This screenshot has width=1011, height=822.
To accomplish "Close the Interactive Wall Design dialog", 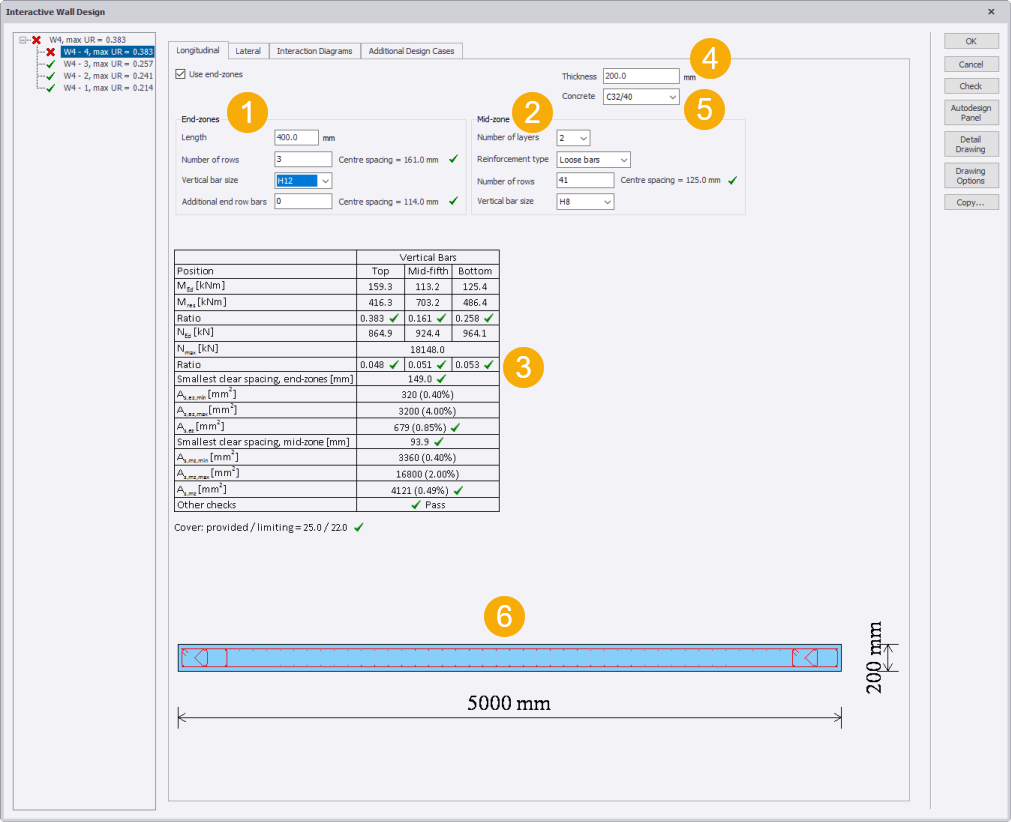I will click(x=991, y=11).
